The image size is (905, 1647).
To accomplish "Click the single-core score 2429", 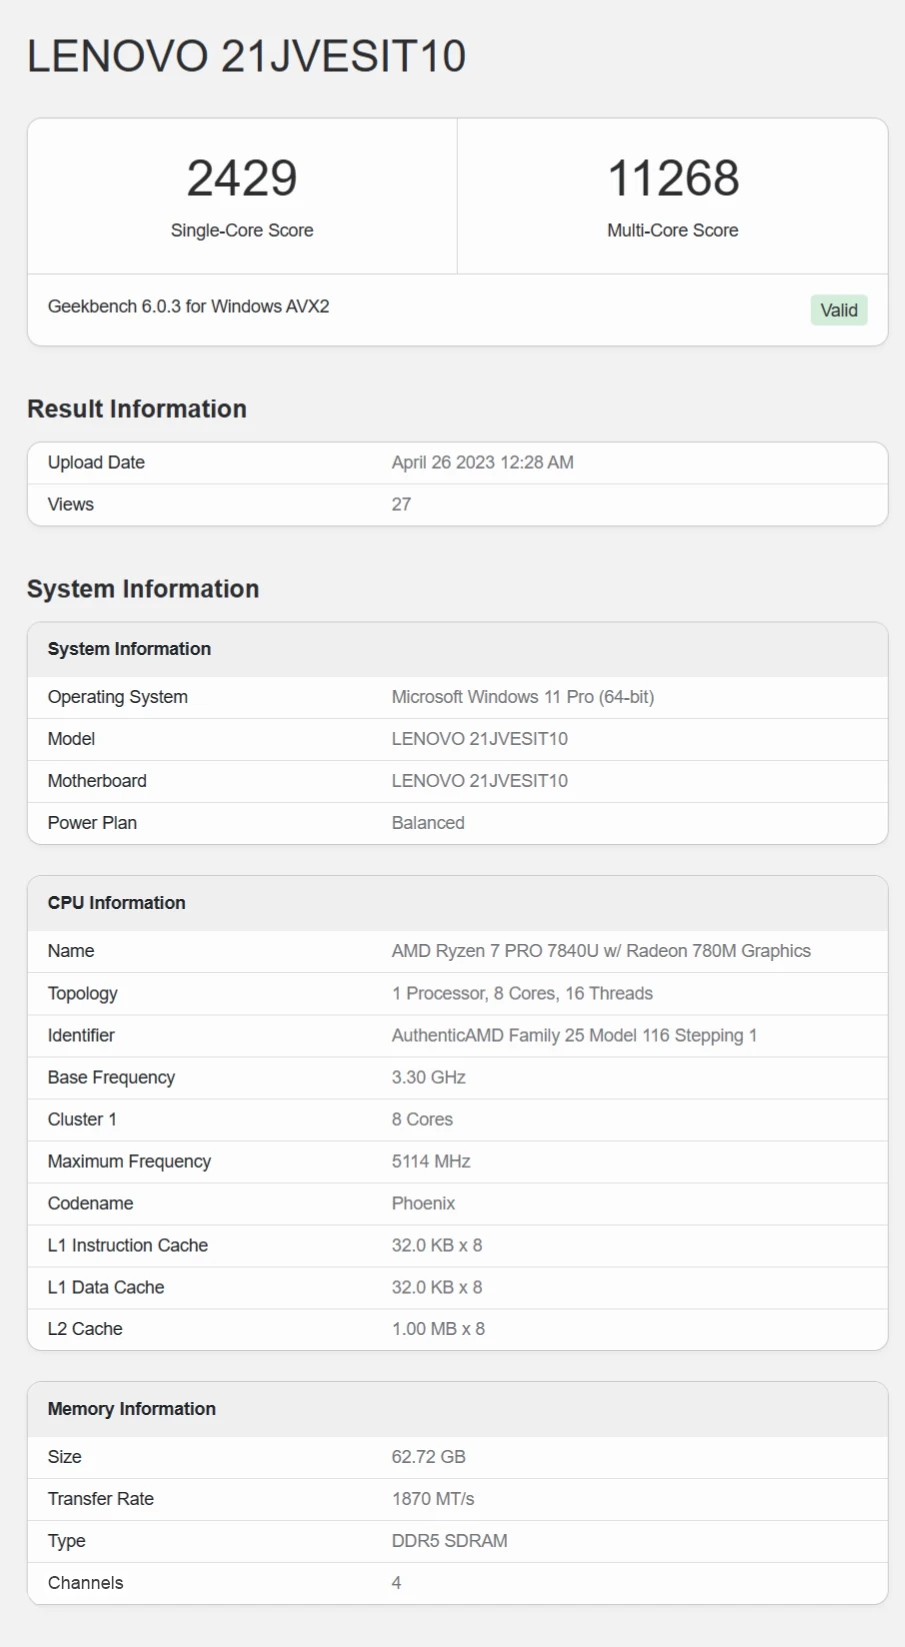I will (x=242, y=178).
